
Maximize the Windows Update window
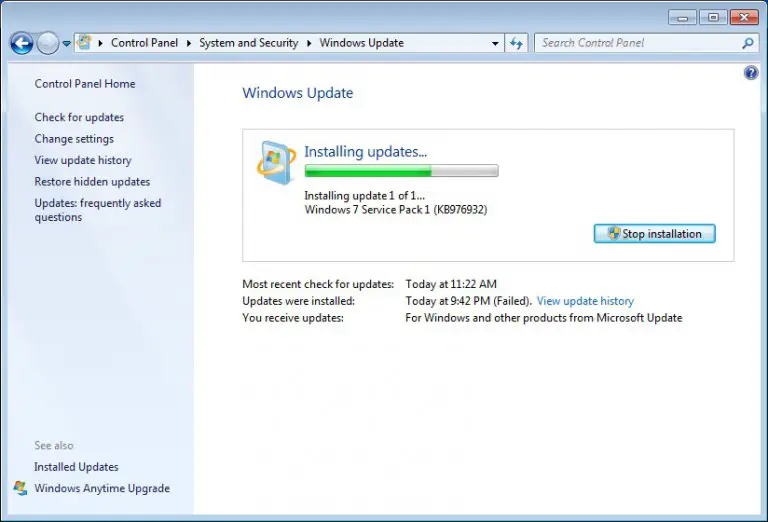[x=713, y=18]
